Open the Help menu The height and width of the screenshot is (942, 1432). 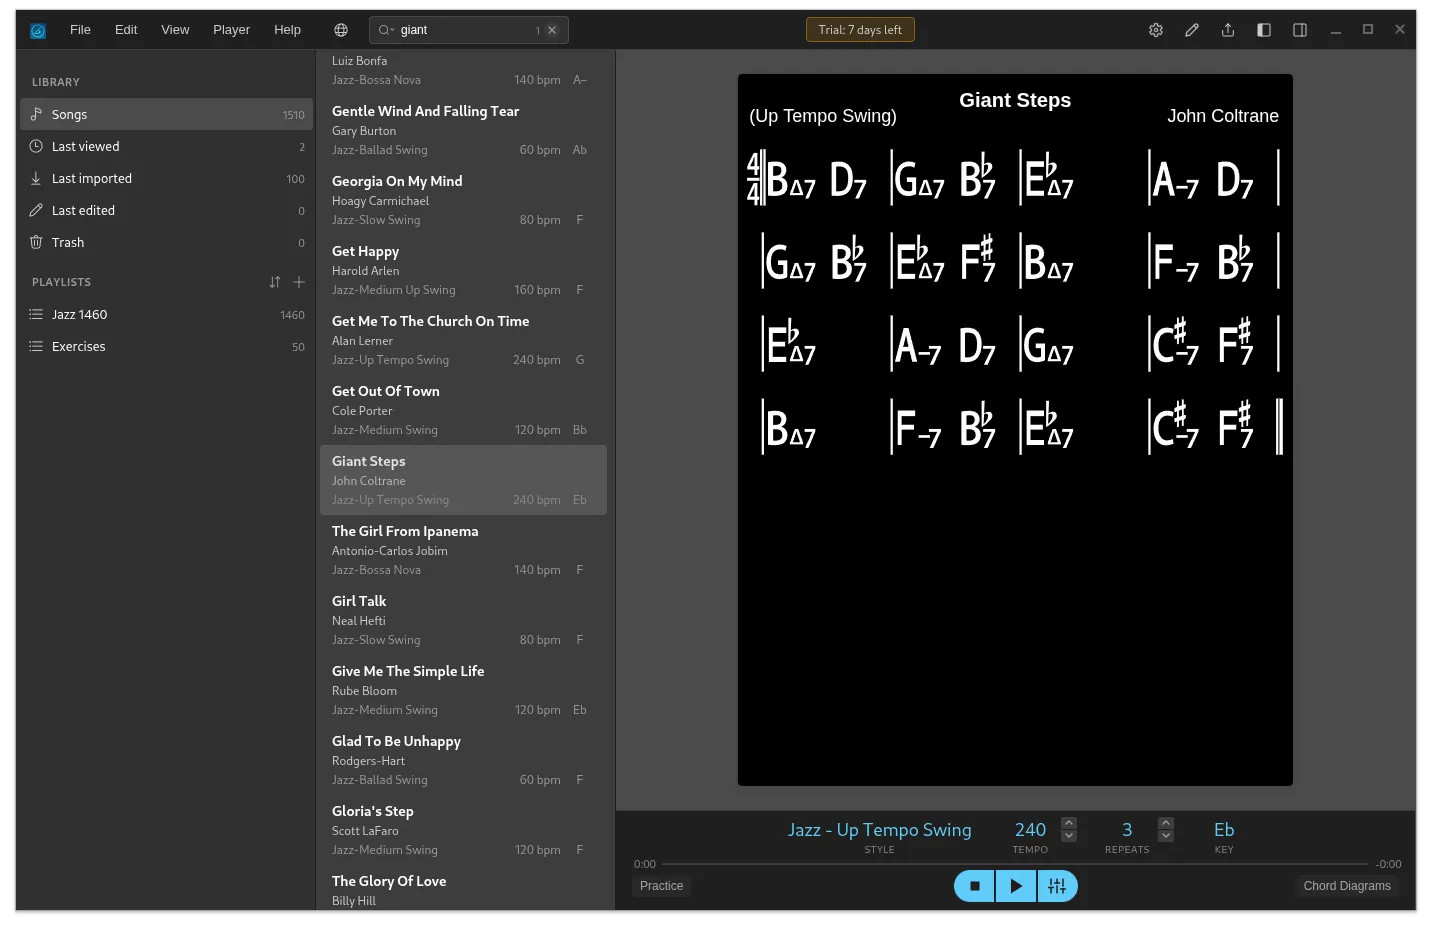tap(288, 30)
